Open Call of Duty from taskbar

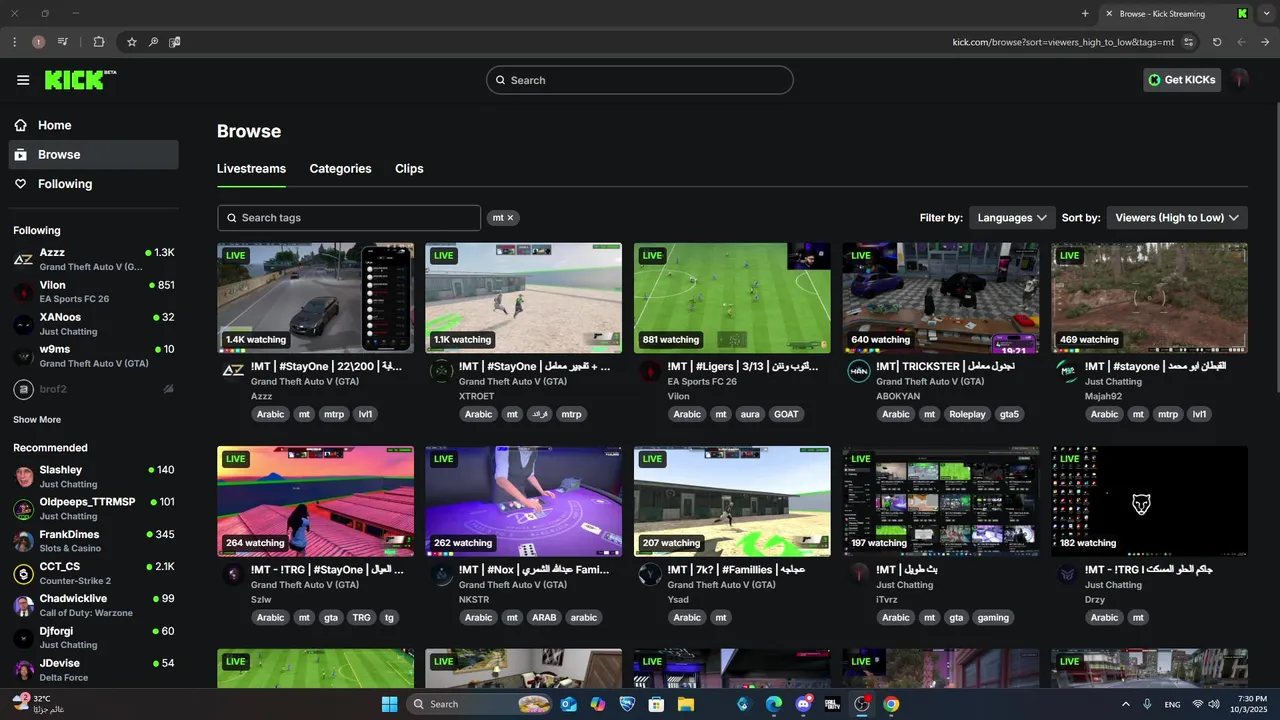coord(832,704)
